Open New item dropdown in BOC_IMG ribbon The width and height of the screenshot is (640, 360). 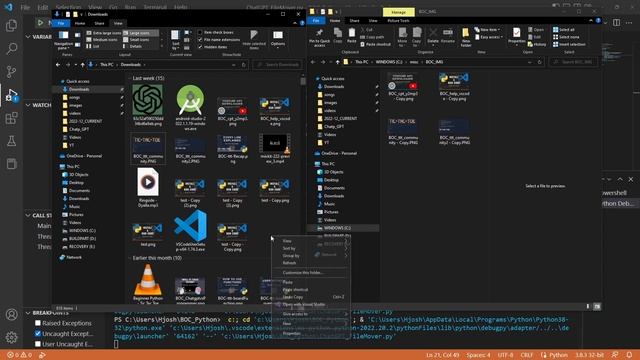point(488,30)
